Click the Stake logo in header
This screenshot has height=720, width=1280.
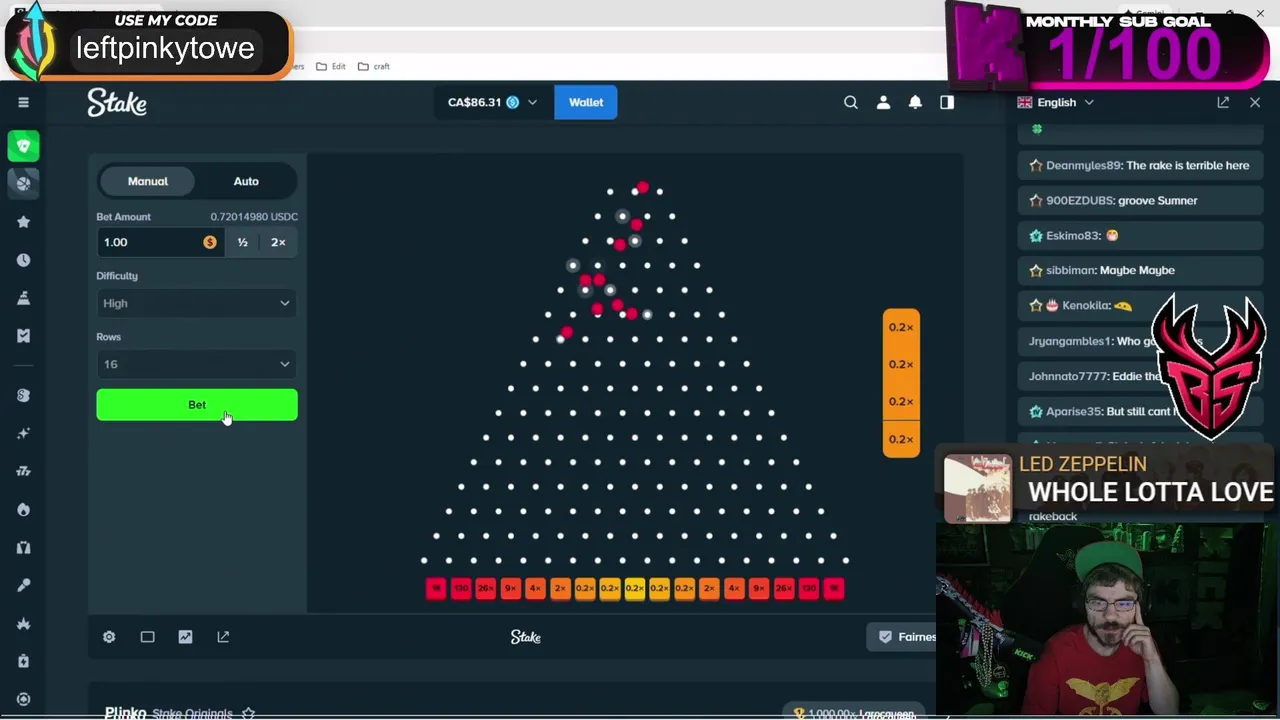point(117,102)
